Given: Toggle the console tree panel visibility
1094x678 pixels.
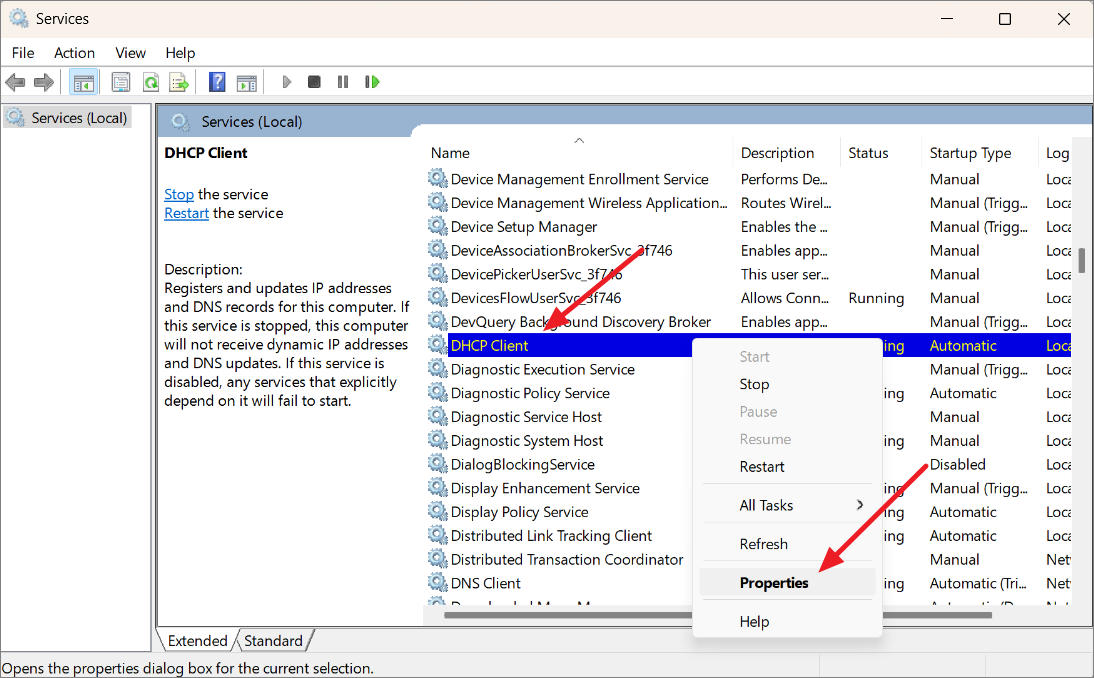Looking at the screenshot, I should (84, 81).
